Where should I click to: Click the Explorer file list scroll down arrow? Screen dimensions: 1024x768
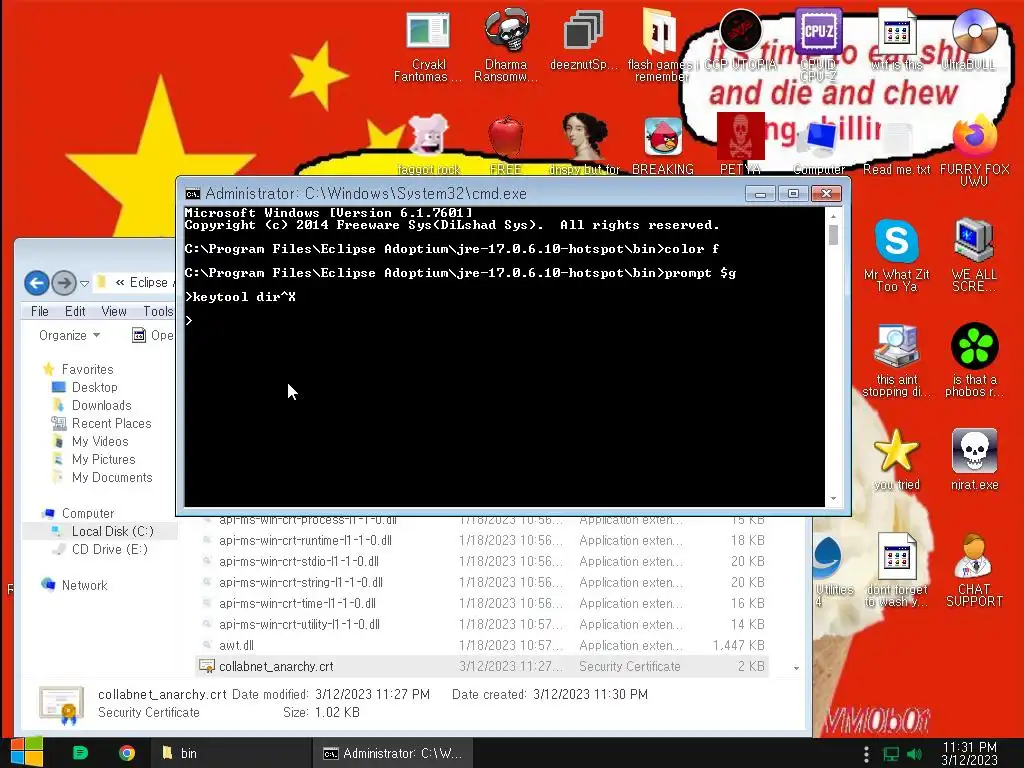[x=796, y=668]
